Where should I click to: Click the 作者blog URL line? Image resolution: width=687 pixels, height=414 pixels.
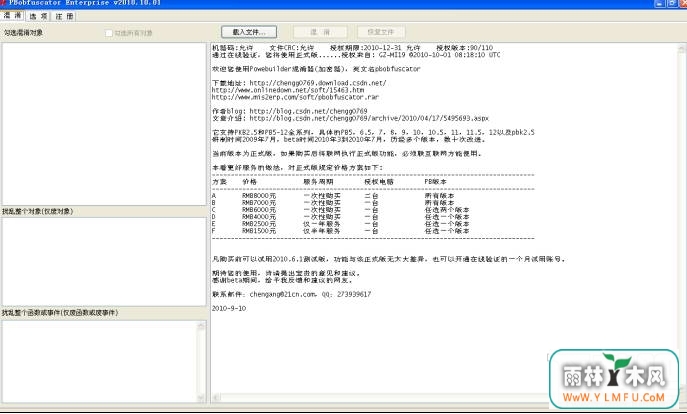tap(290, 111)
